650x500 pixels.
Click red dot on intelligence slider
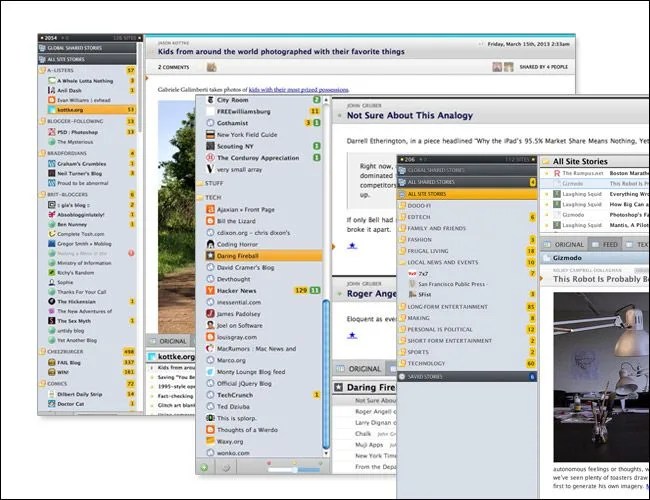[x=269, y=463]
